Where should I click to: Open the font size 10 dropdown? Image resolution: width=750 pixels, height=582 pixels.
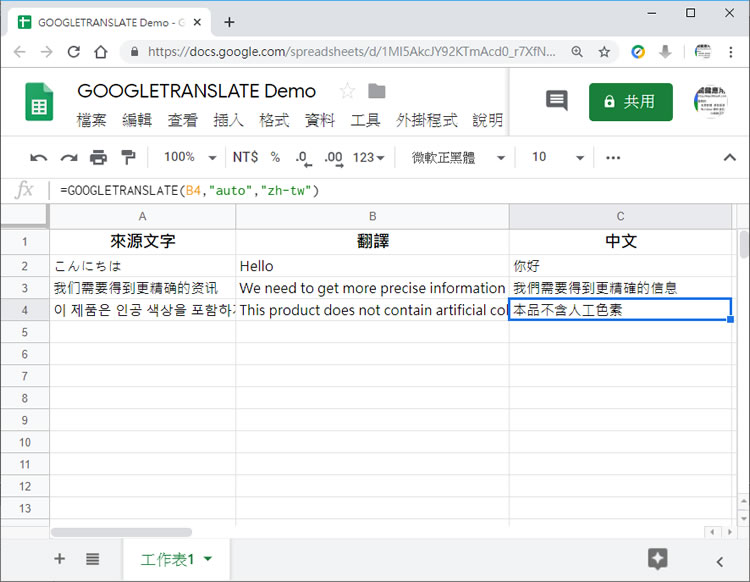tap(558, 157)
